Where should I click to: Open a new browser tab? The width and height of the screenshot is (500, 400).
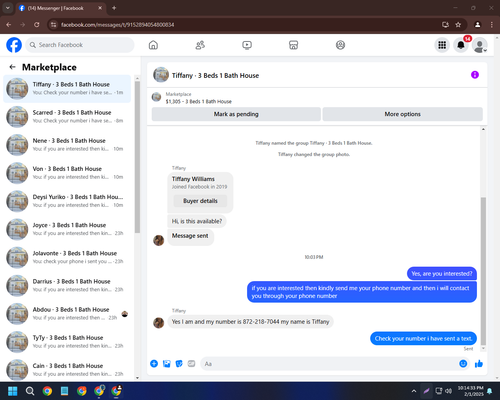click(114, 8)
